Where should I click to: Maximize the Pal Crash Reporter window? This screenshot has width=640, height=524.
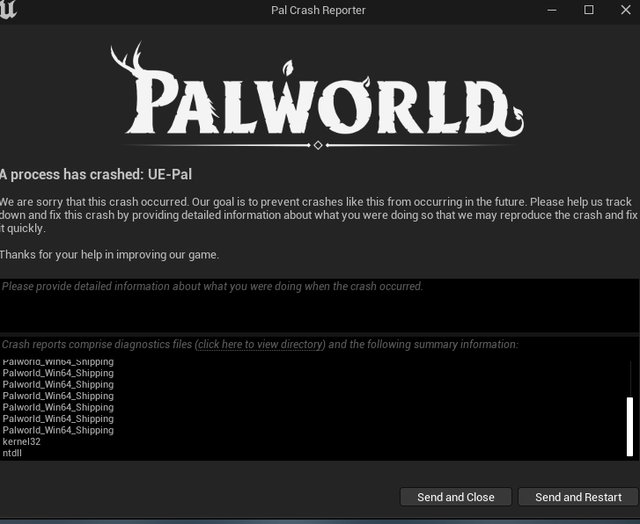[589, 10]
